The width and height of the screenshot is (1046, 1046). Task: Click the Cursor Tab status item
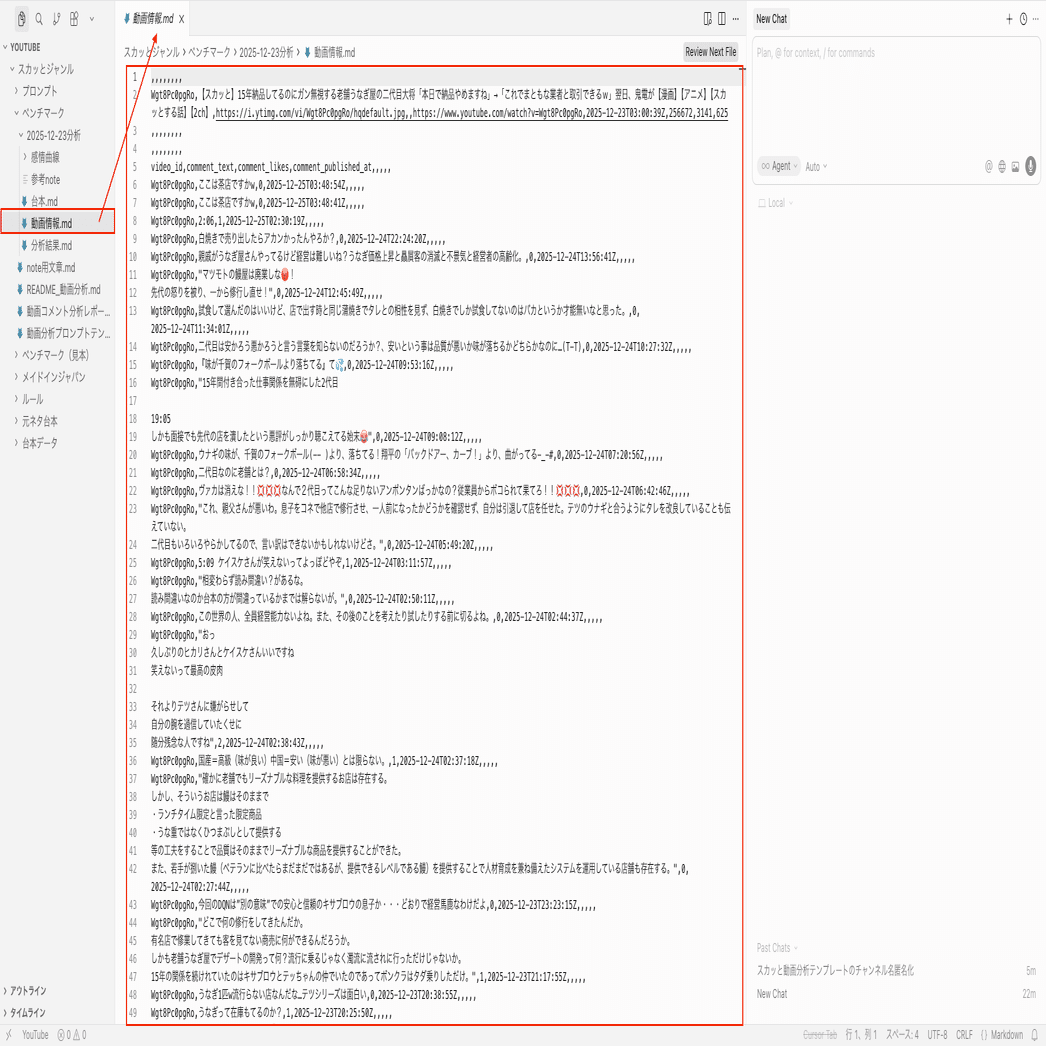pos(820,1035)
